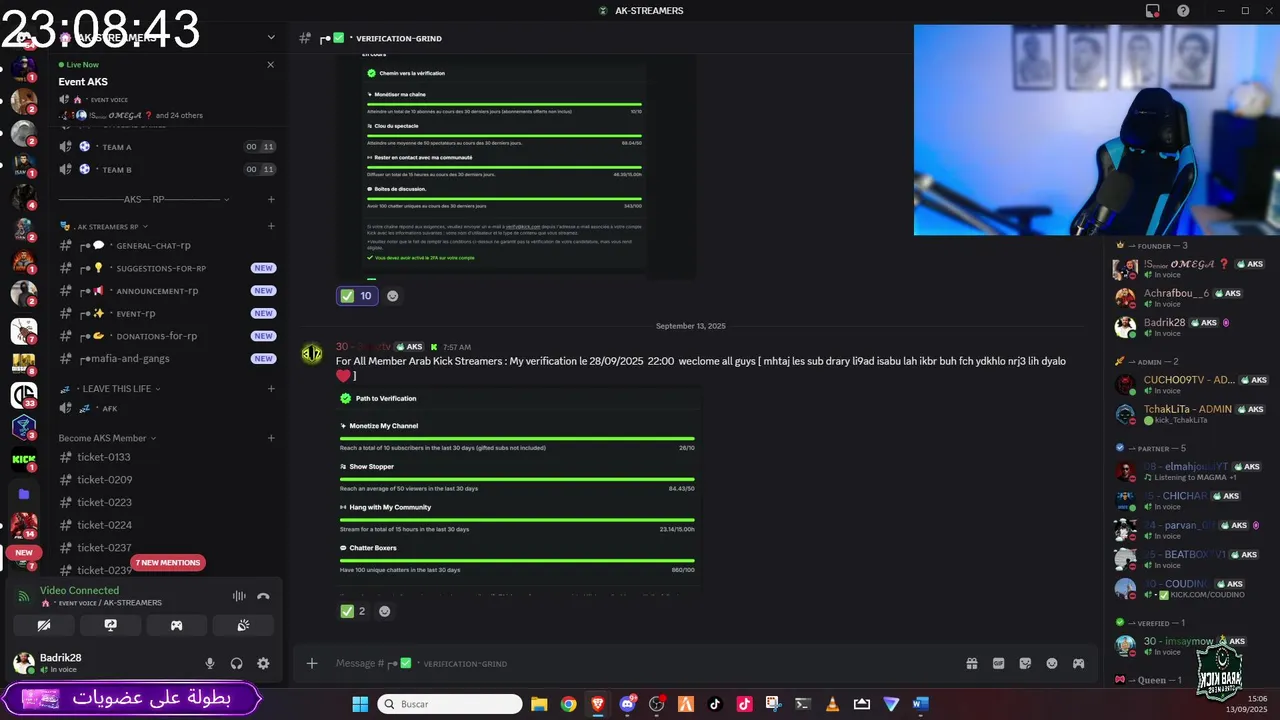Open noise suppression waveform icon
This screenshot has width=1280, height=720.
click(239, 596)
